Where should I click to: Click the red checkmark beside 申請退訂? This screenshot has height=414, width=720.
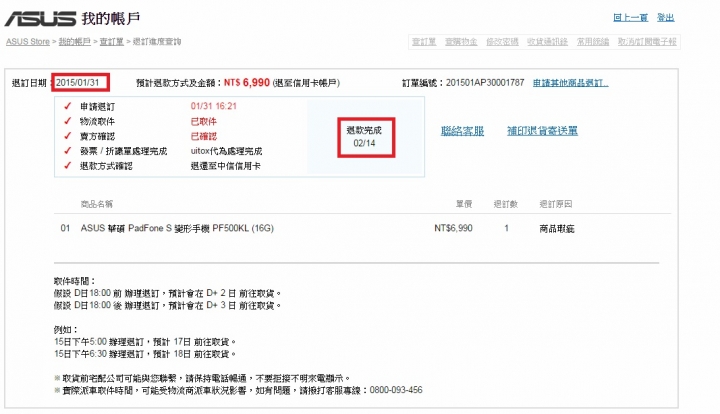[68, 106]
